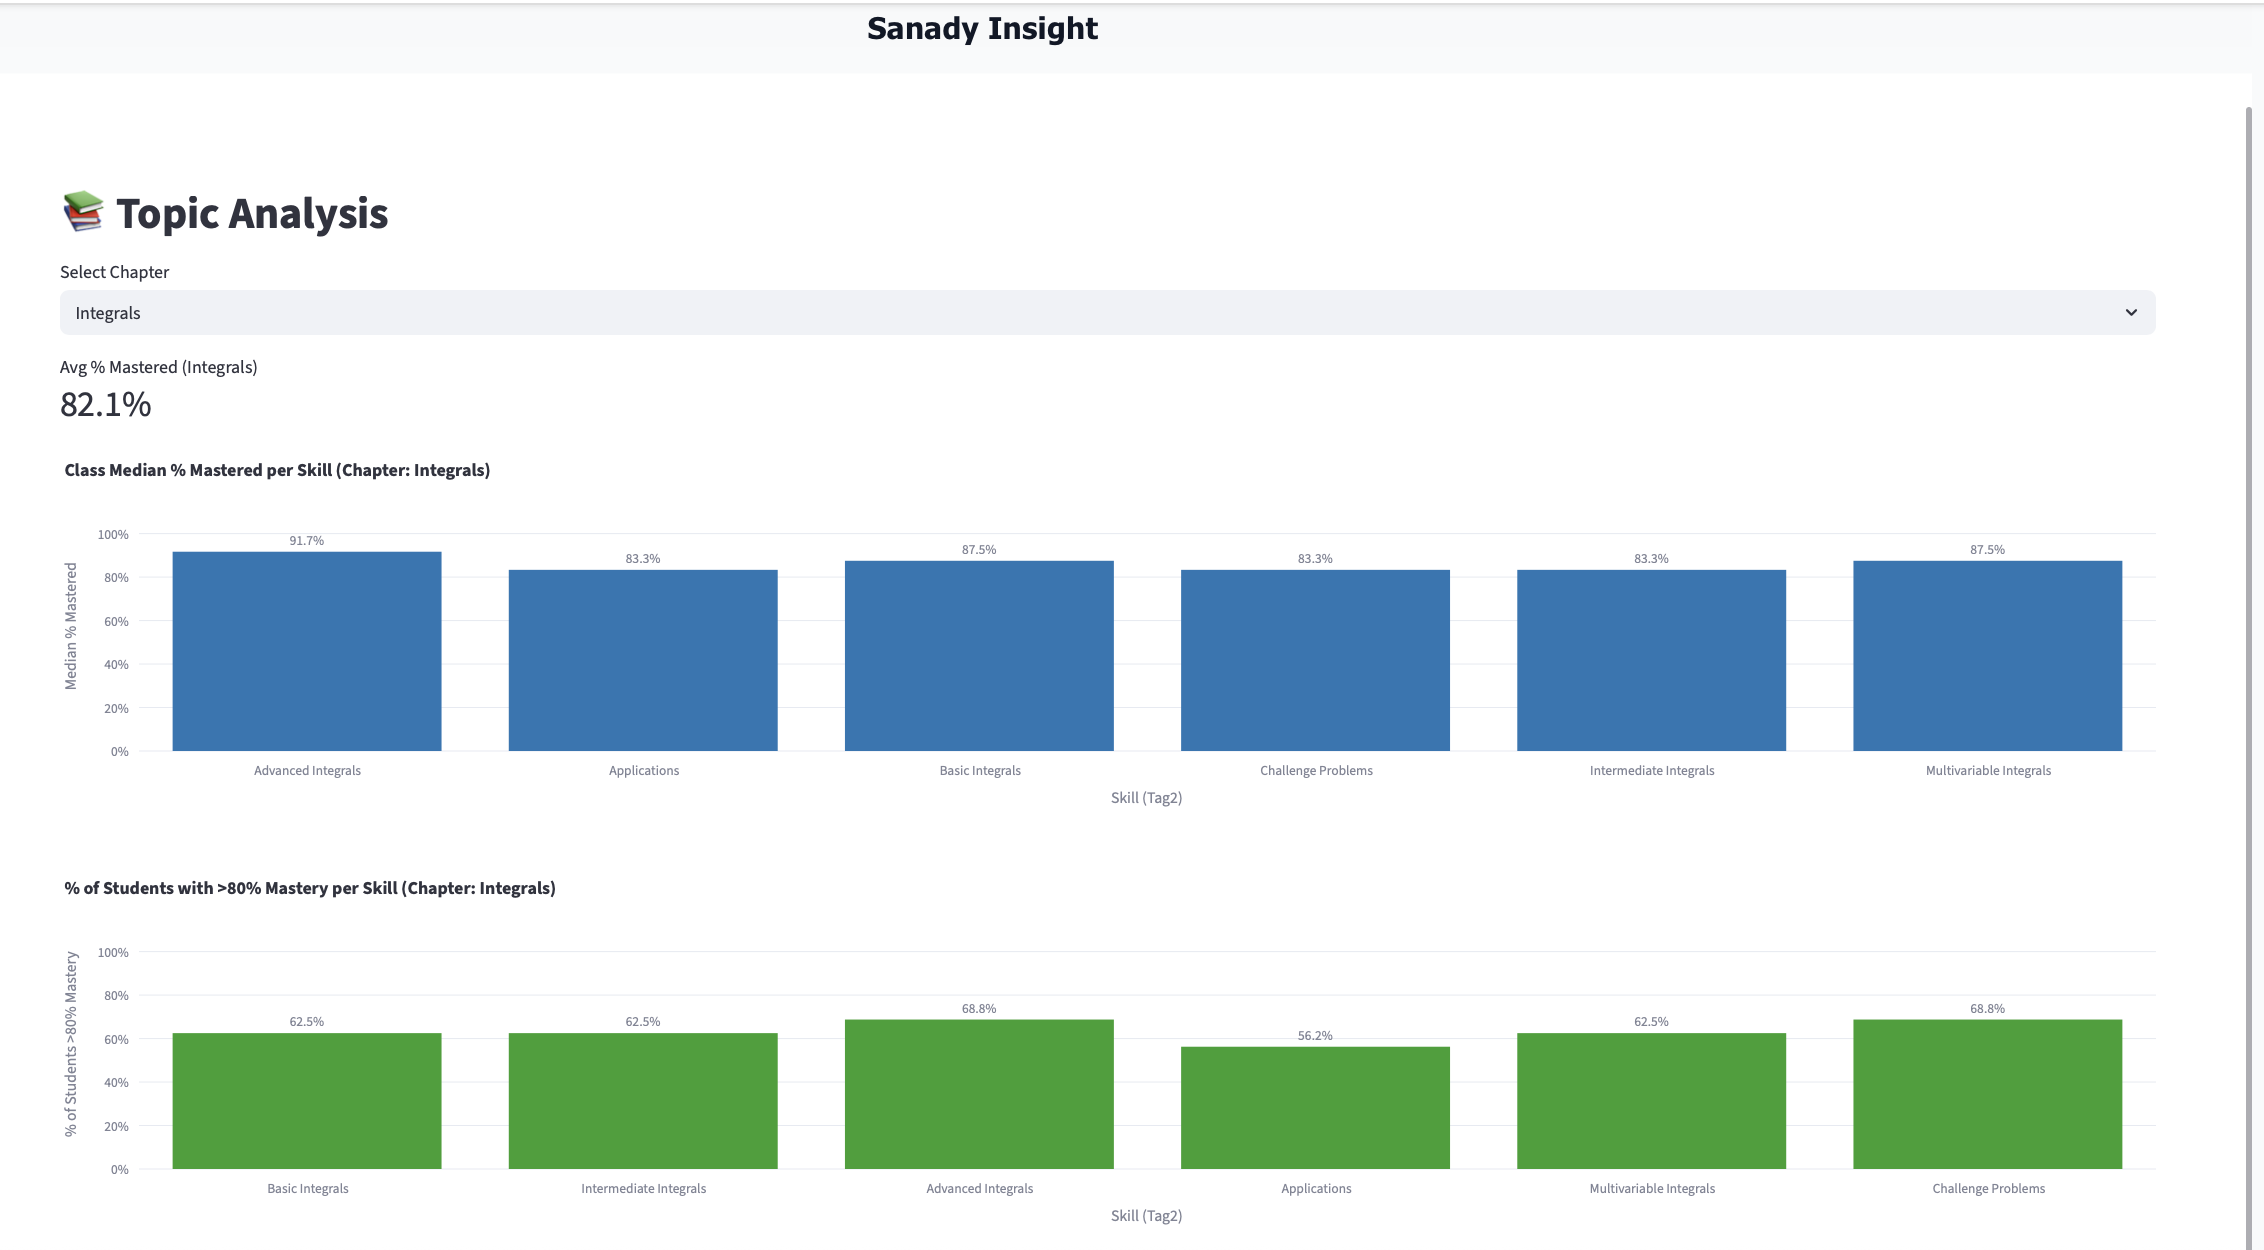Click the 82.1% average mastered metric
Image resolution: width=2264 pixels, height=1250 pixels.
click(x=106, y=405)
